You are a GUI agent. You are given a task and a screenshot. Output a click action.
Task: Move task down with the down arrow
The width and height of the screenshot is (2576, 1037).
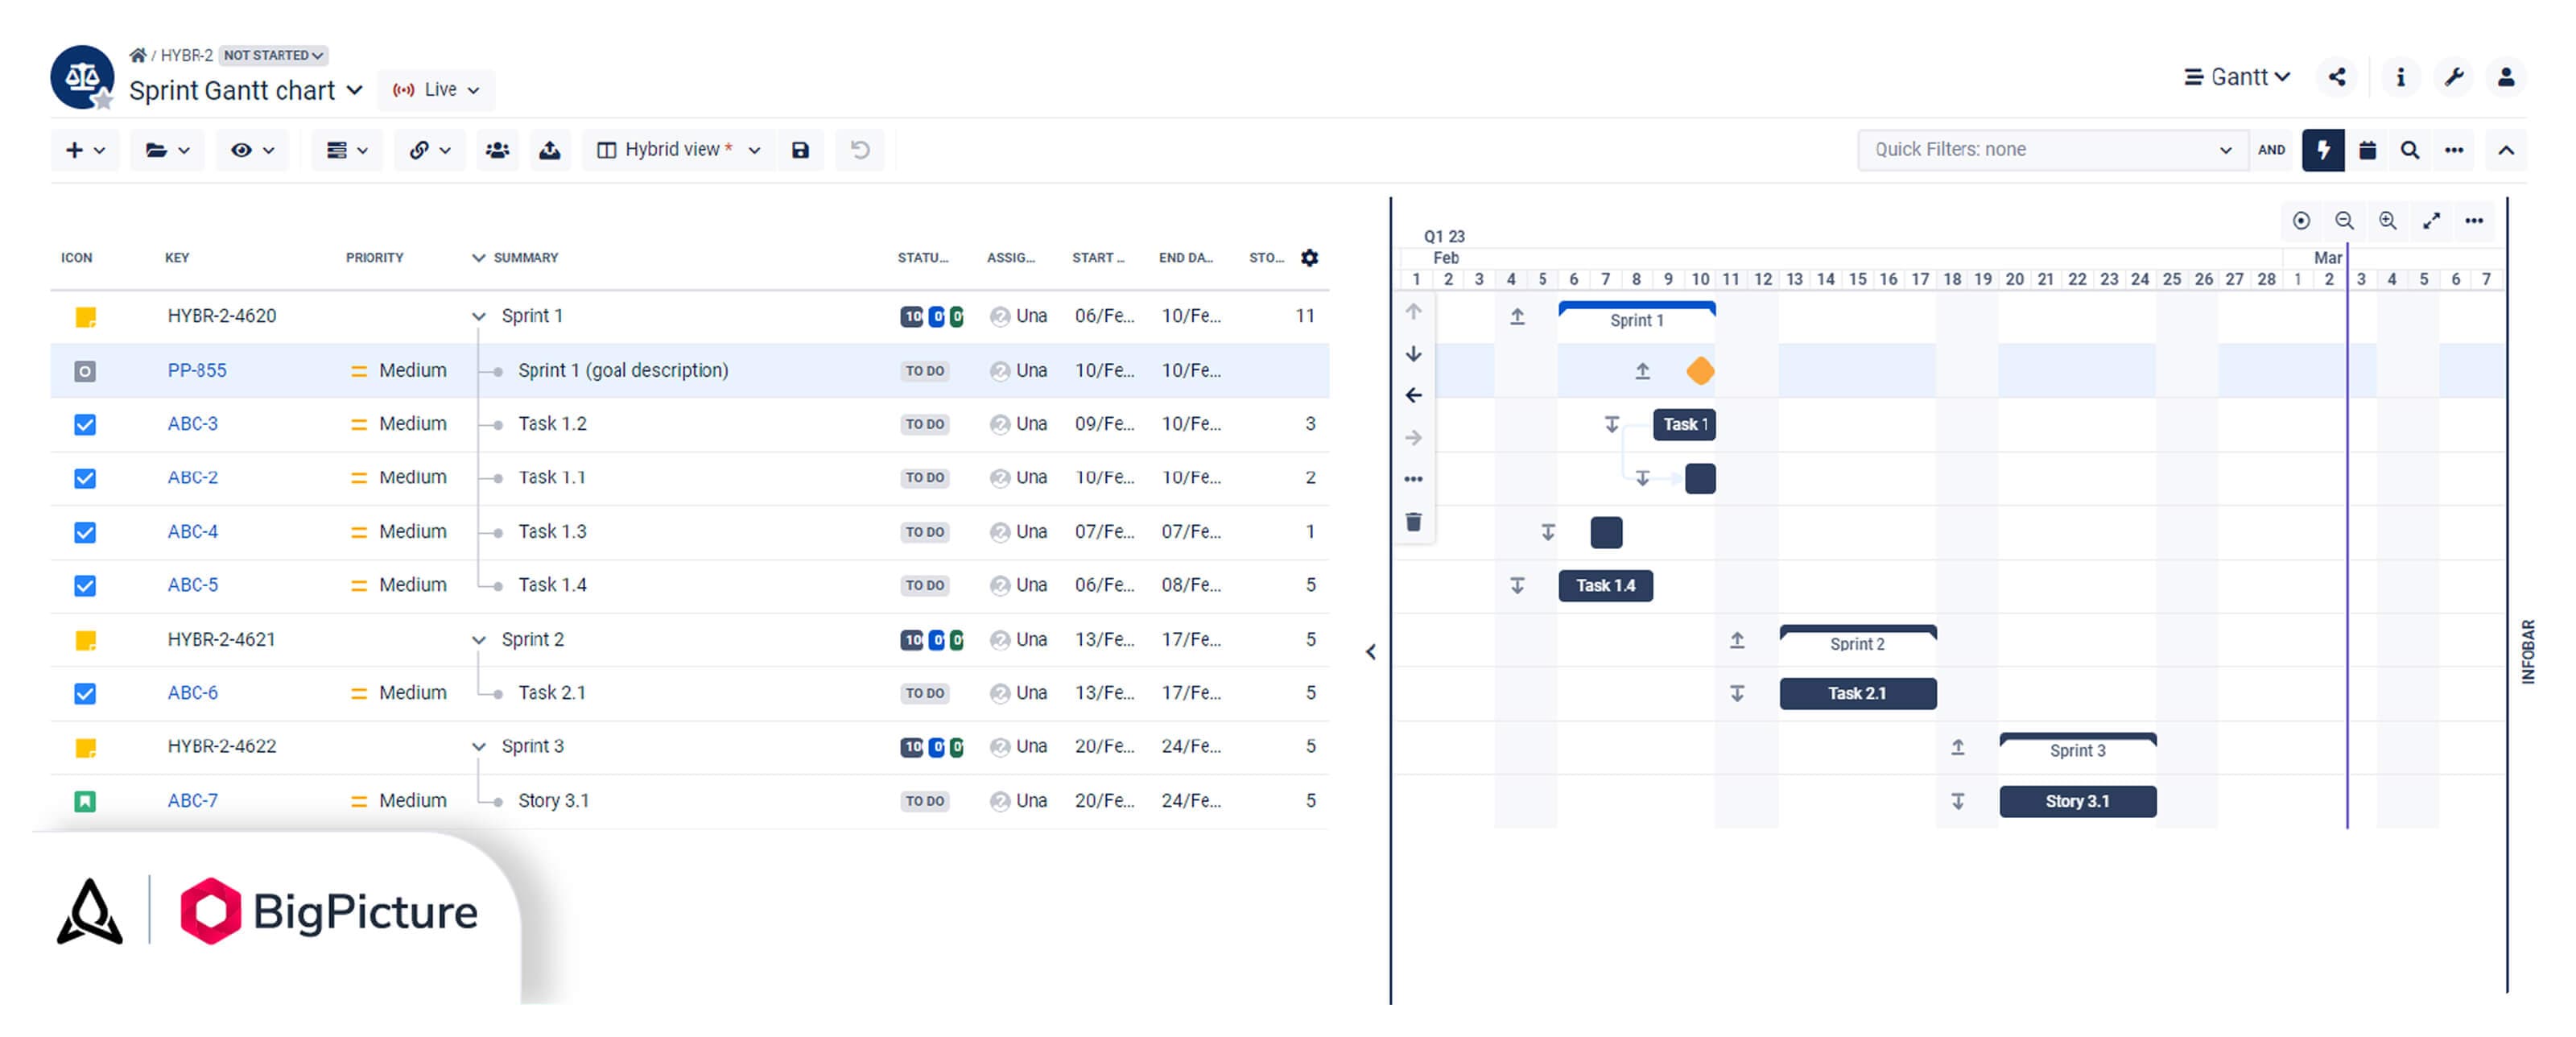(1413, 354)
